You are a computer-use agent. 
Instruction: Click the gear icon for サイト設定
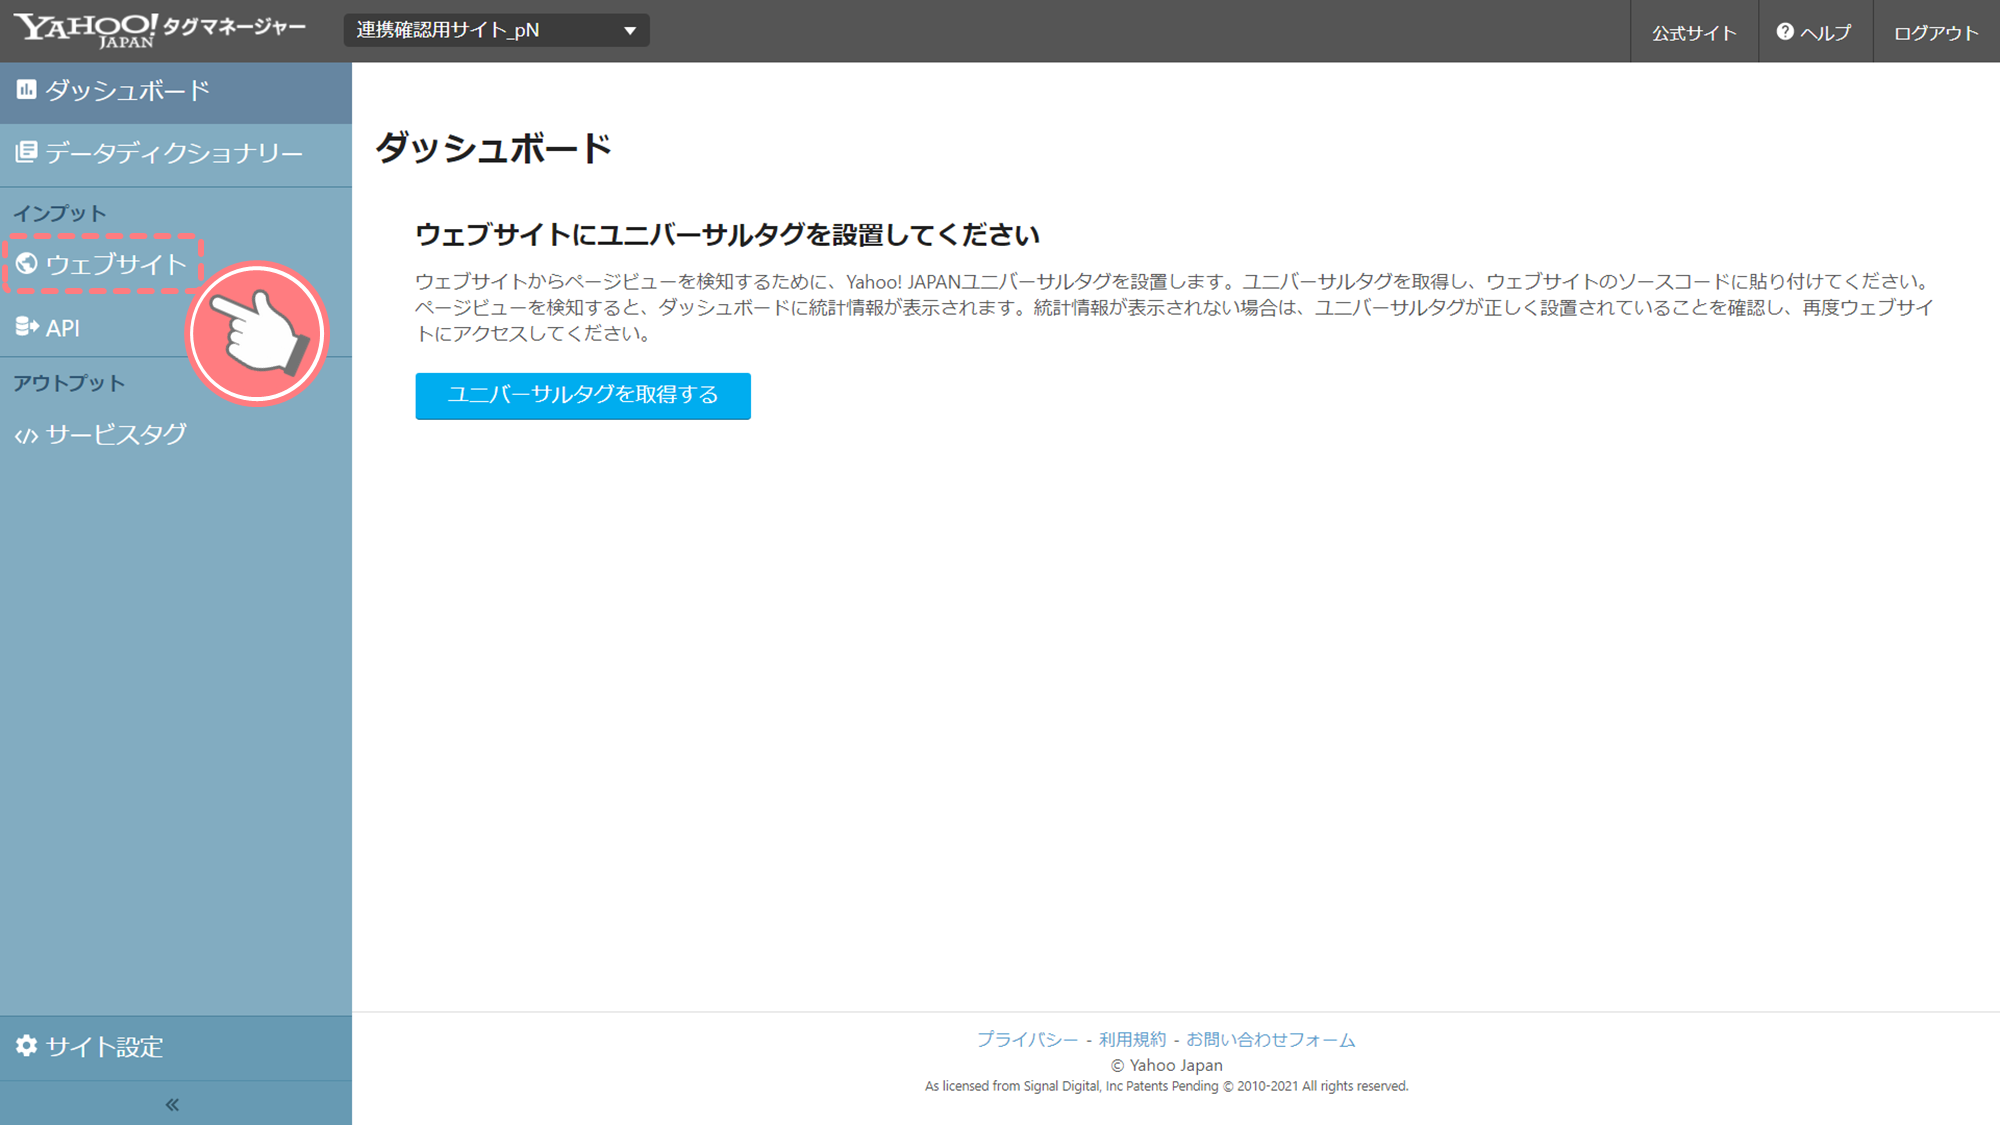pyautogui.click(x=26, y=1046)
